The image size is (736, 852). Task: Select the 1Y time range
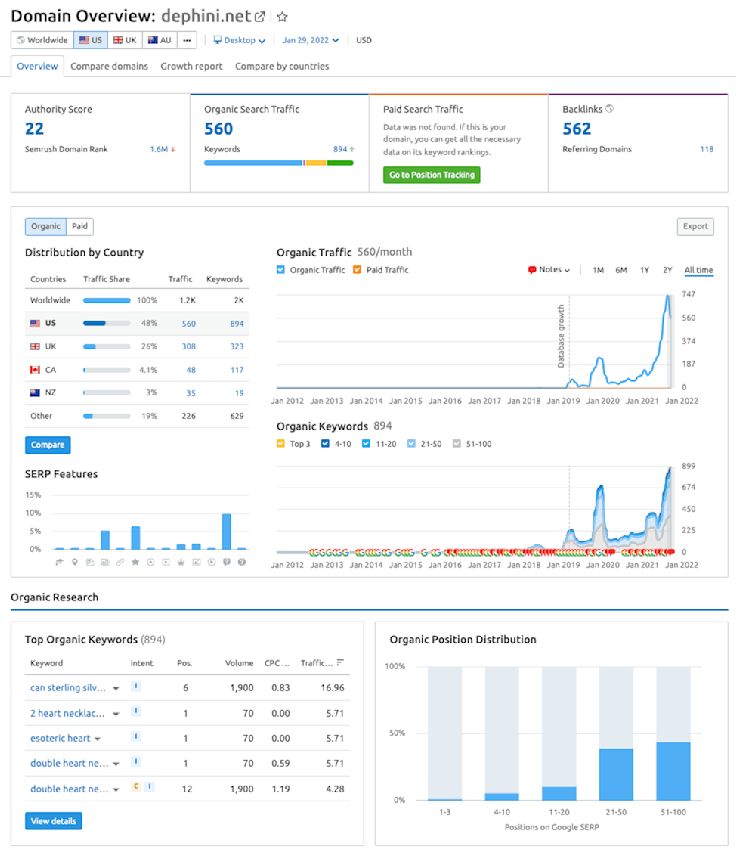coord(645,270)
